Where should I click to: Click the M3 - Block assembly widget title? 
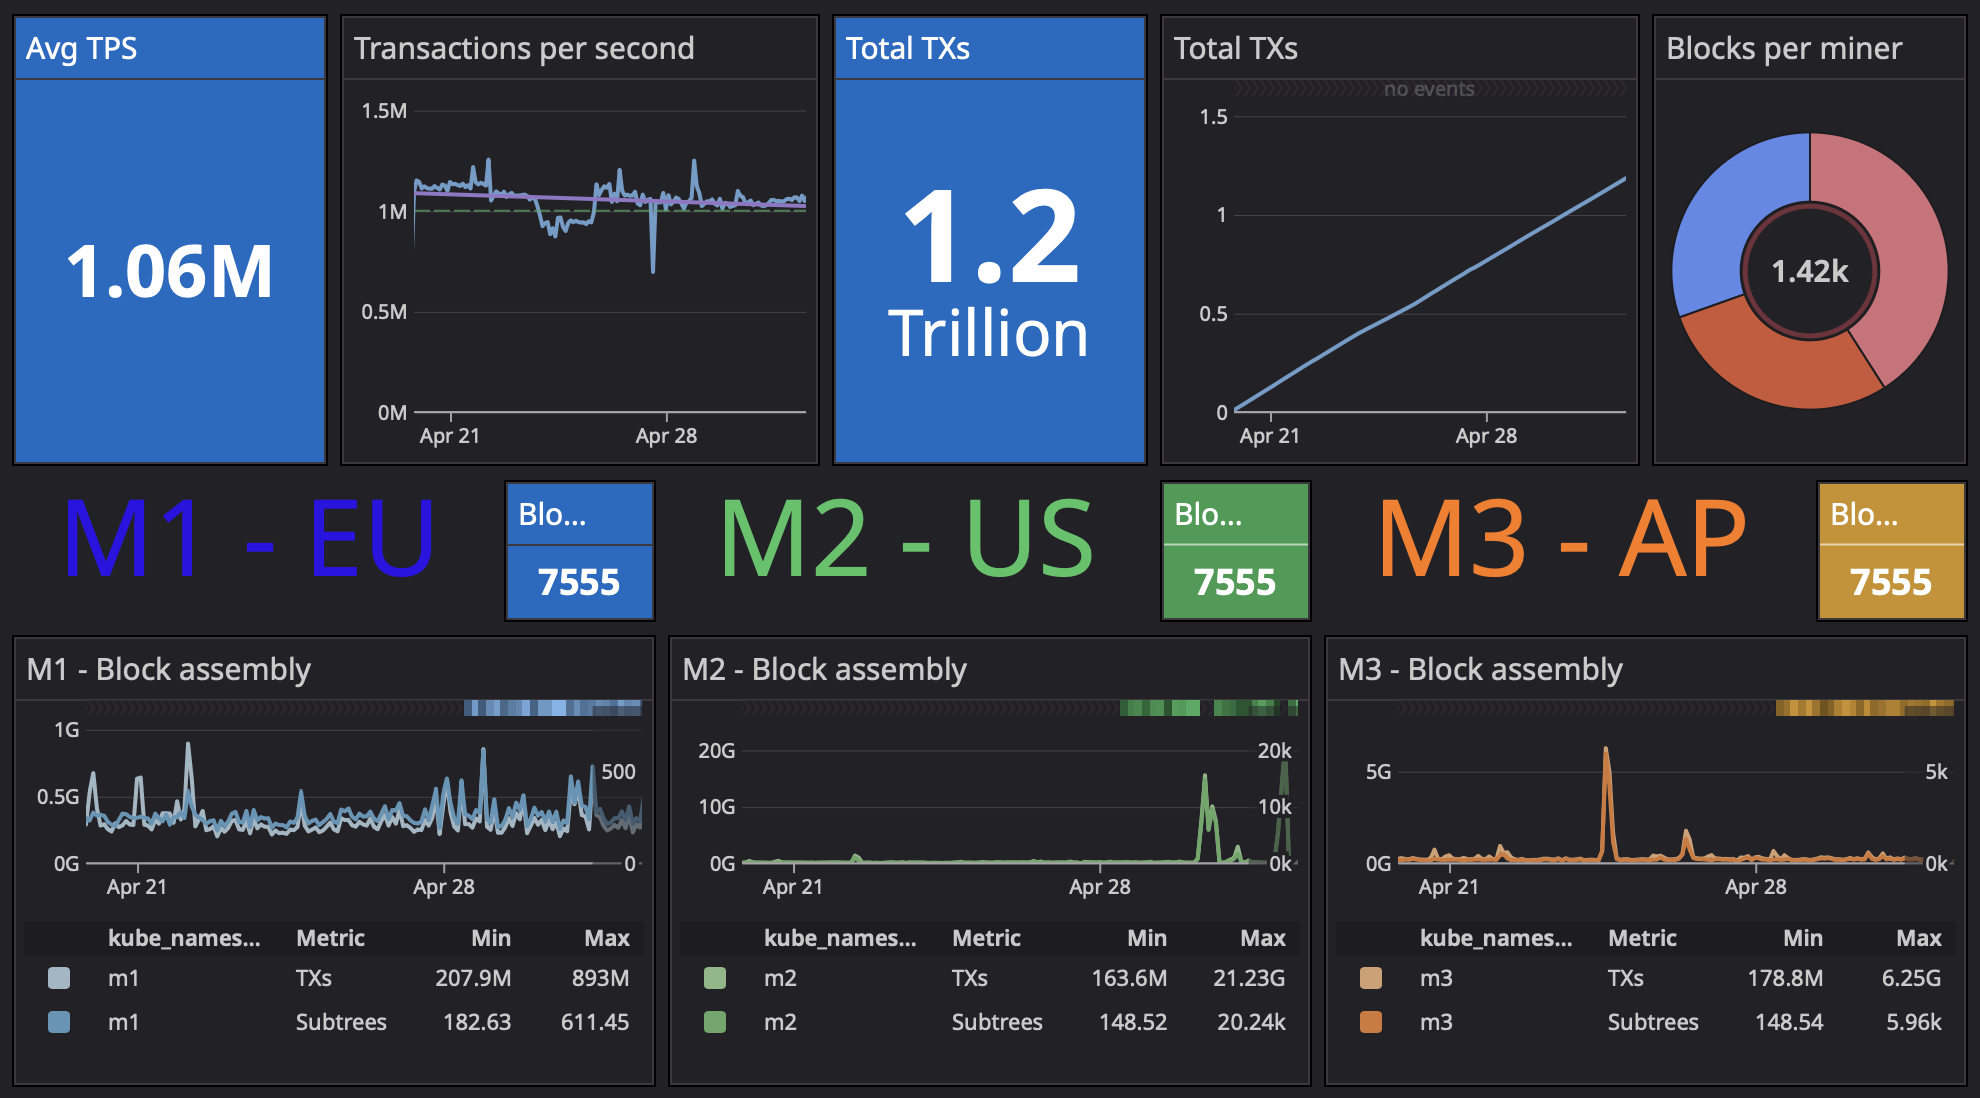pos(1480,669)
